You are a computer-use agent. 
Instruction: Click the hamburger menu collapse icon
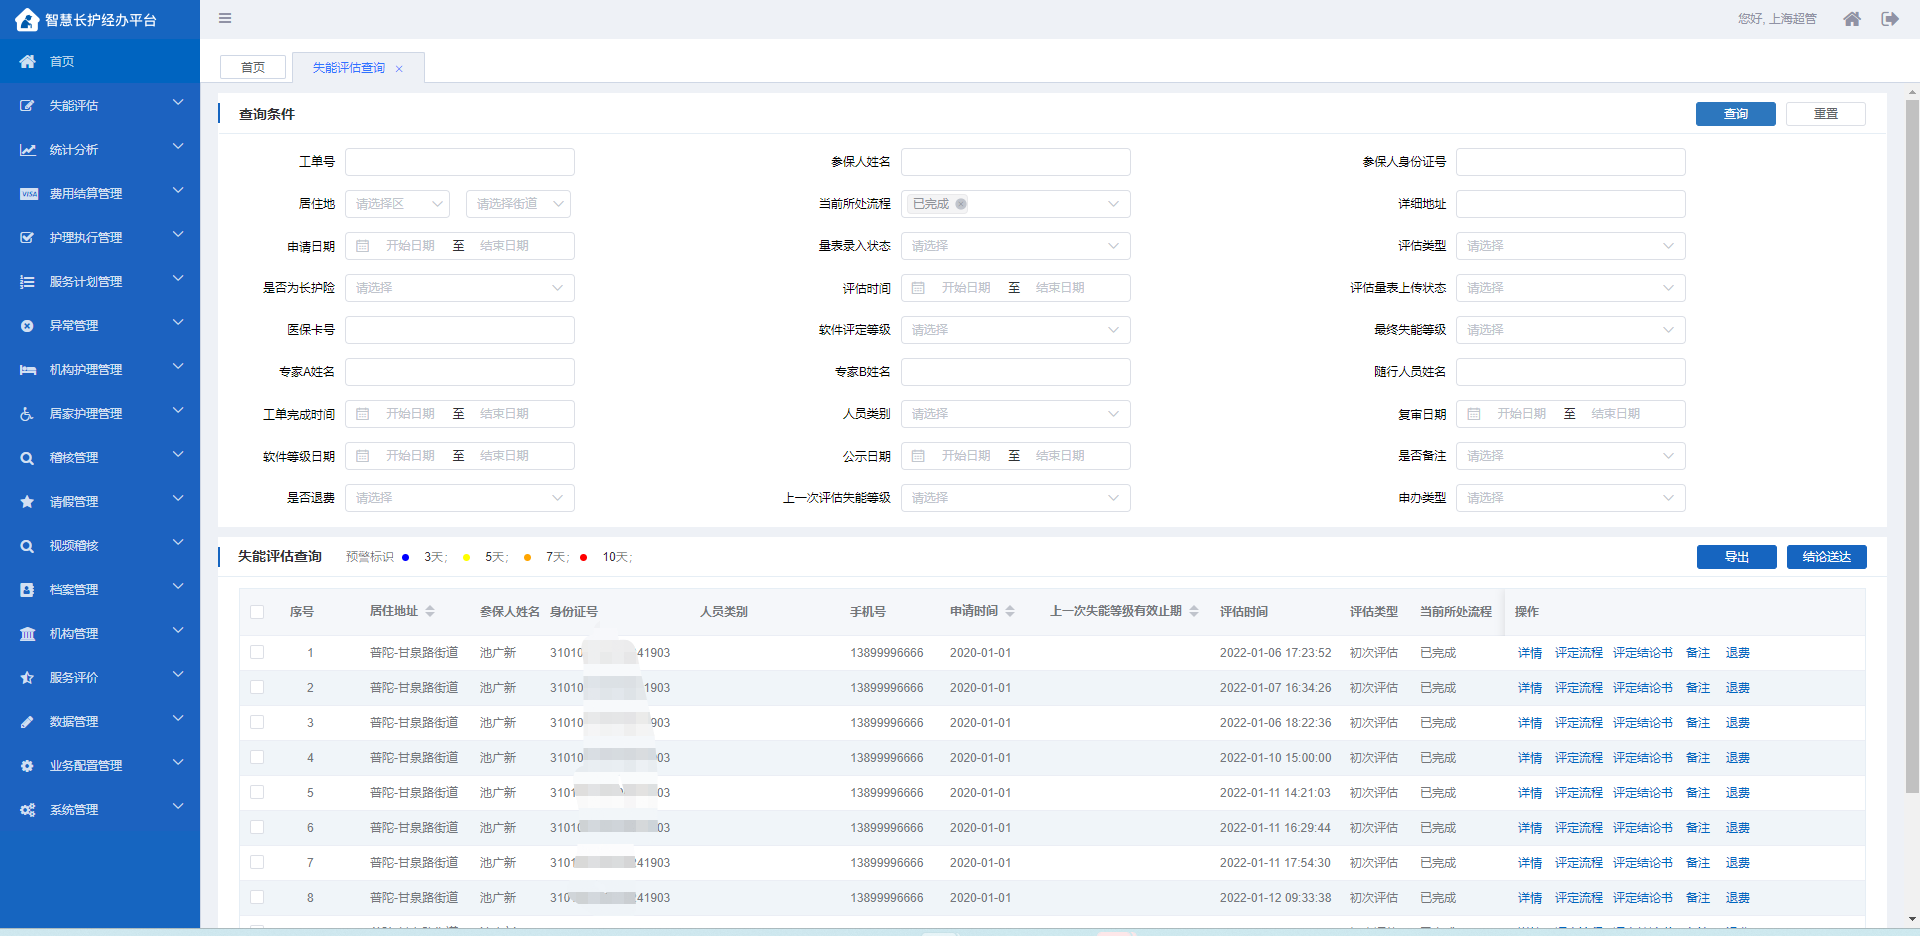click(x=225, y=18)
